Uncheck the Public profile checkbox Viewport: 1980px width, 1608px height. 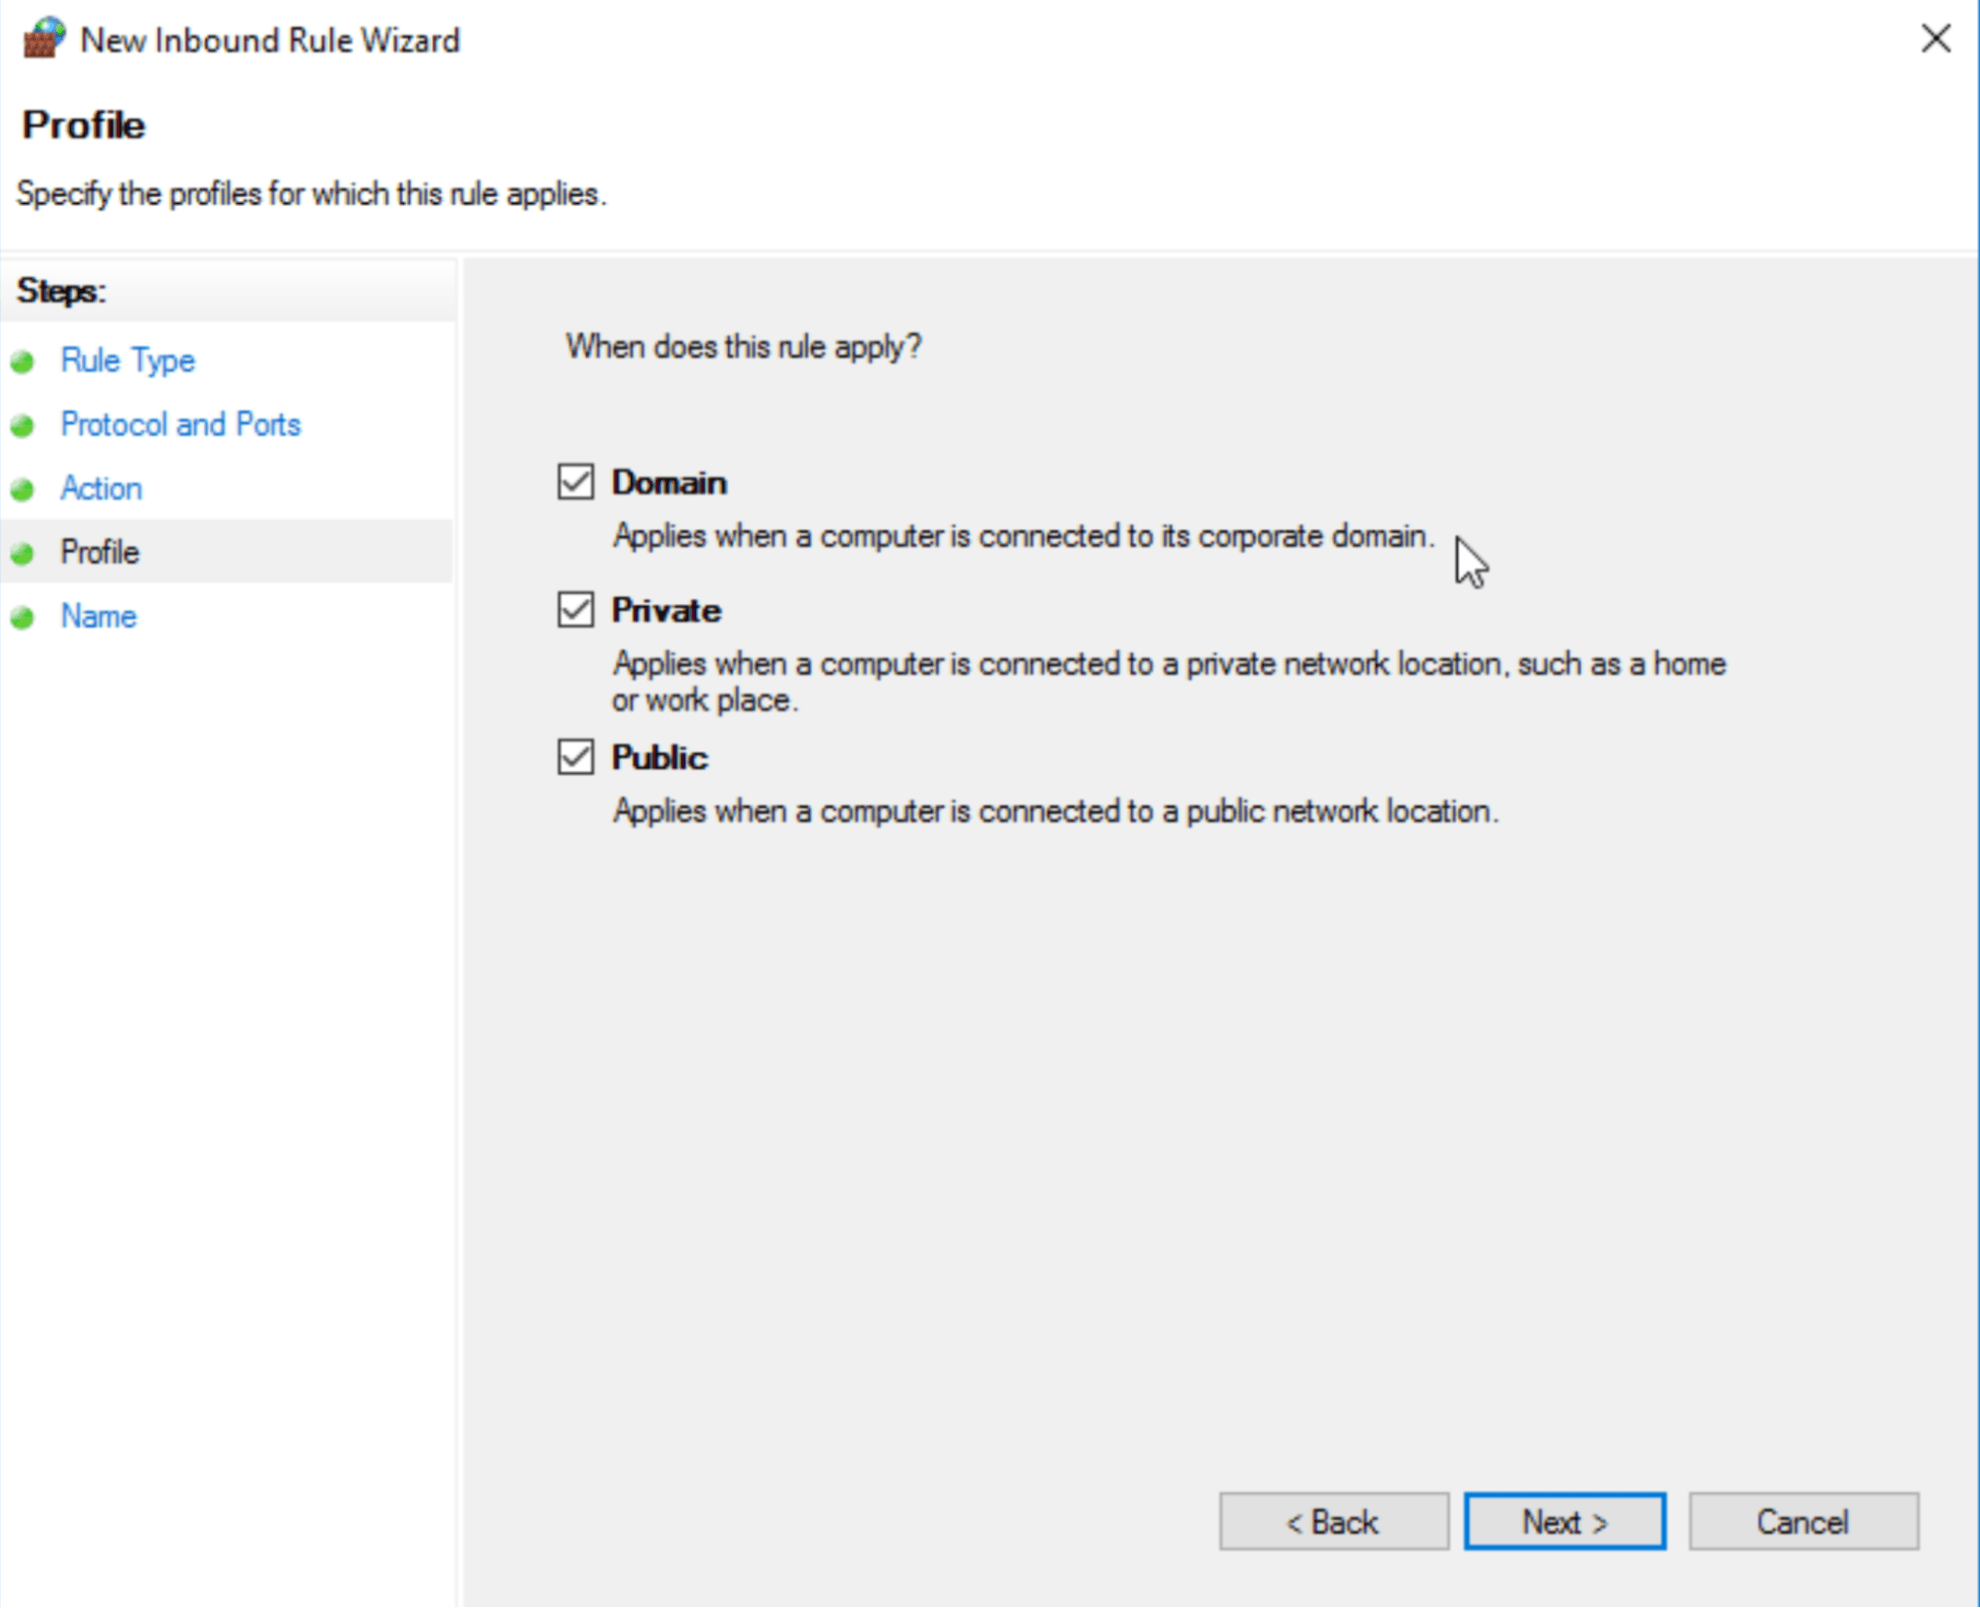[x=575, y=758]
